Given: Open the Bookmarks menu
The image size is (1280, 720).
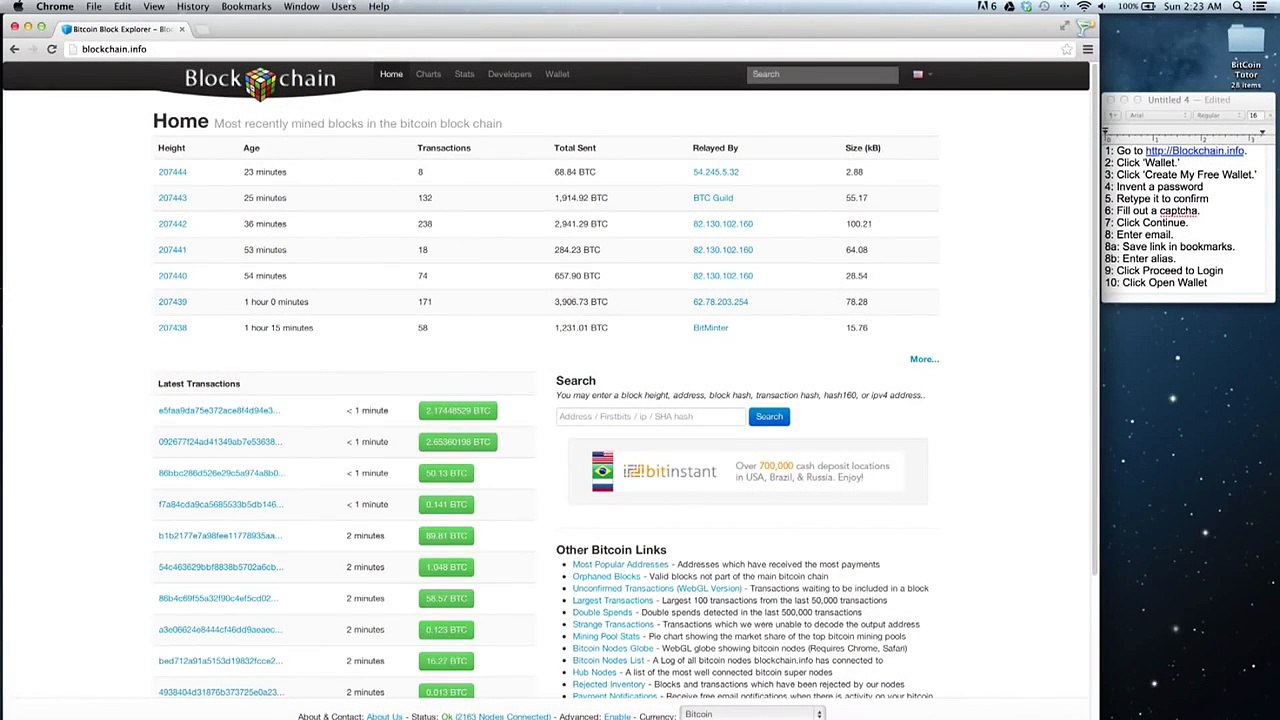Looking at the screenshot, I should (x=246, y=7).
